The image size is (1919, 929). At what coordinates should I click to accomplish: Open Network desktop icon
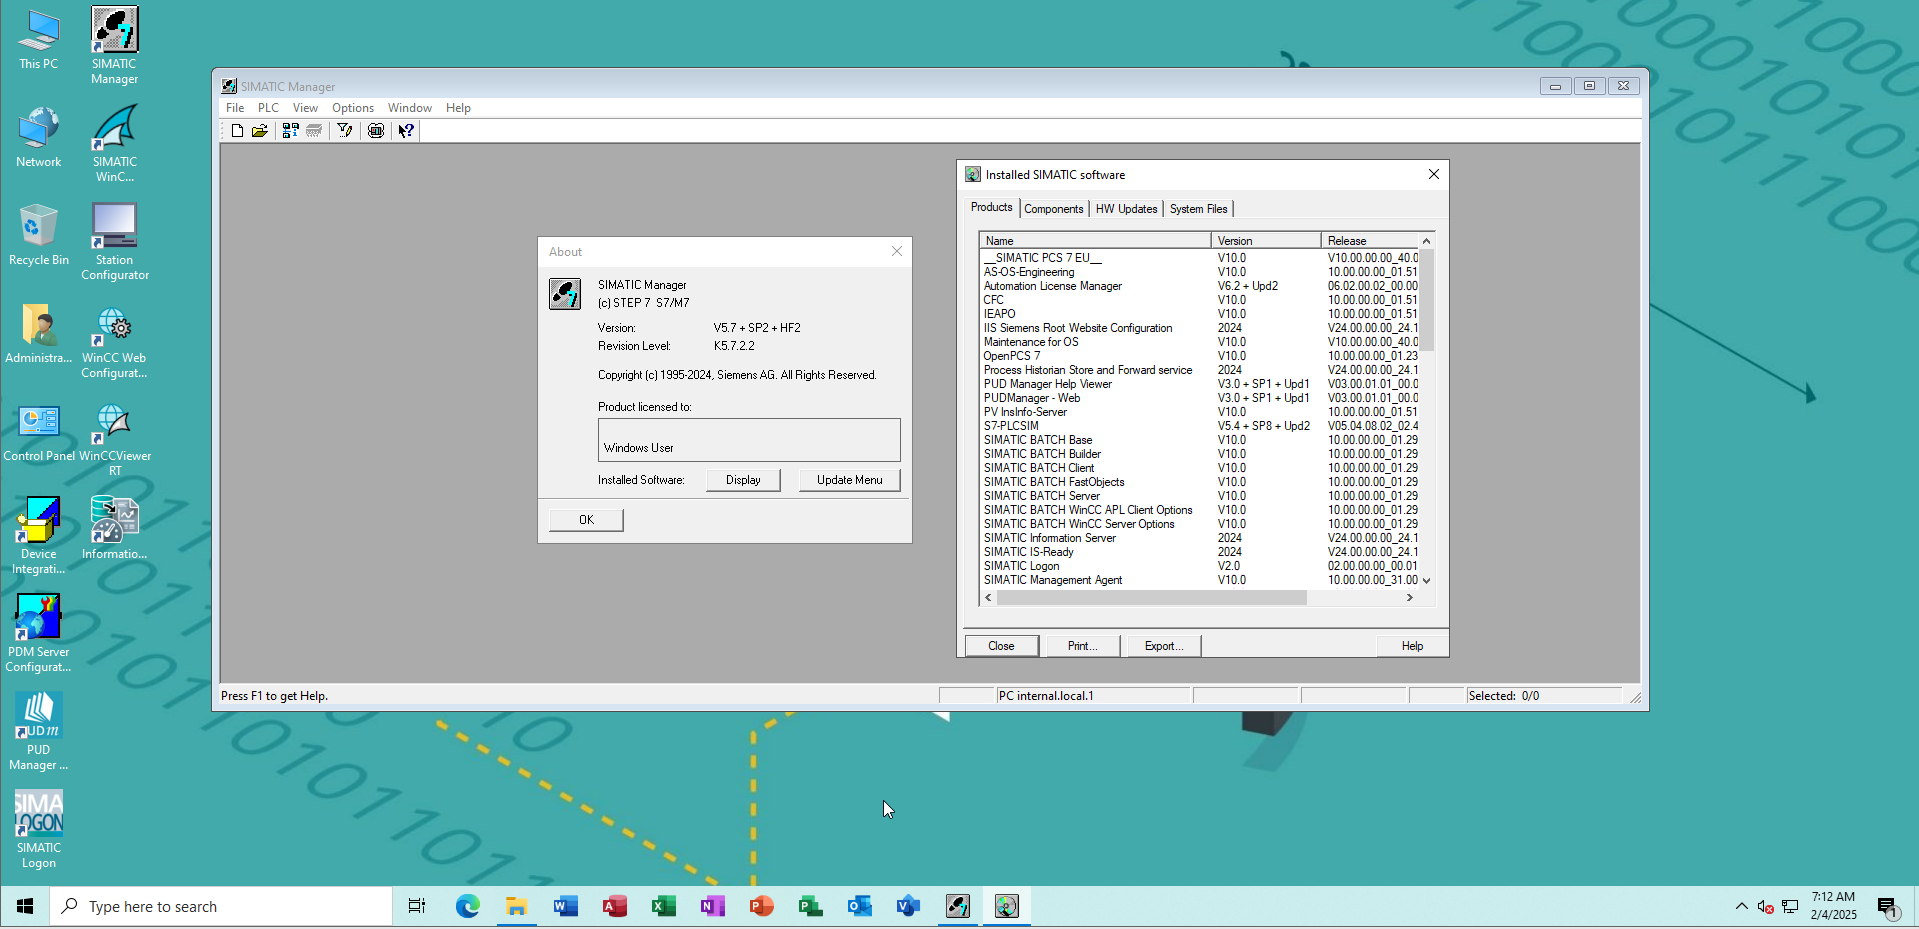[x=39, y=136]
